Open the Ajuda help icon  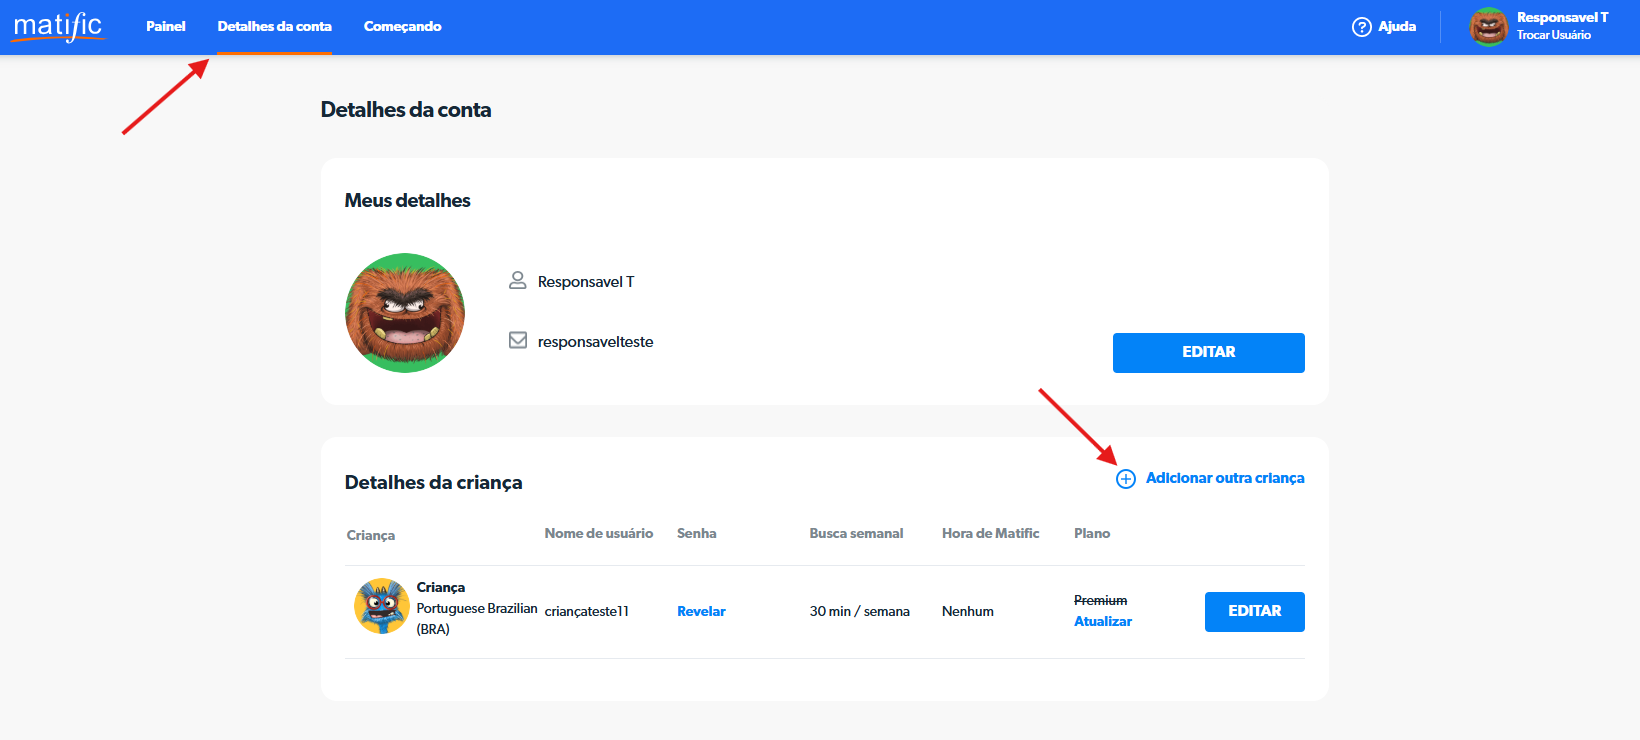tap(1361, 27)
